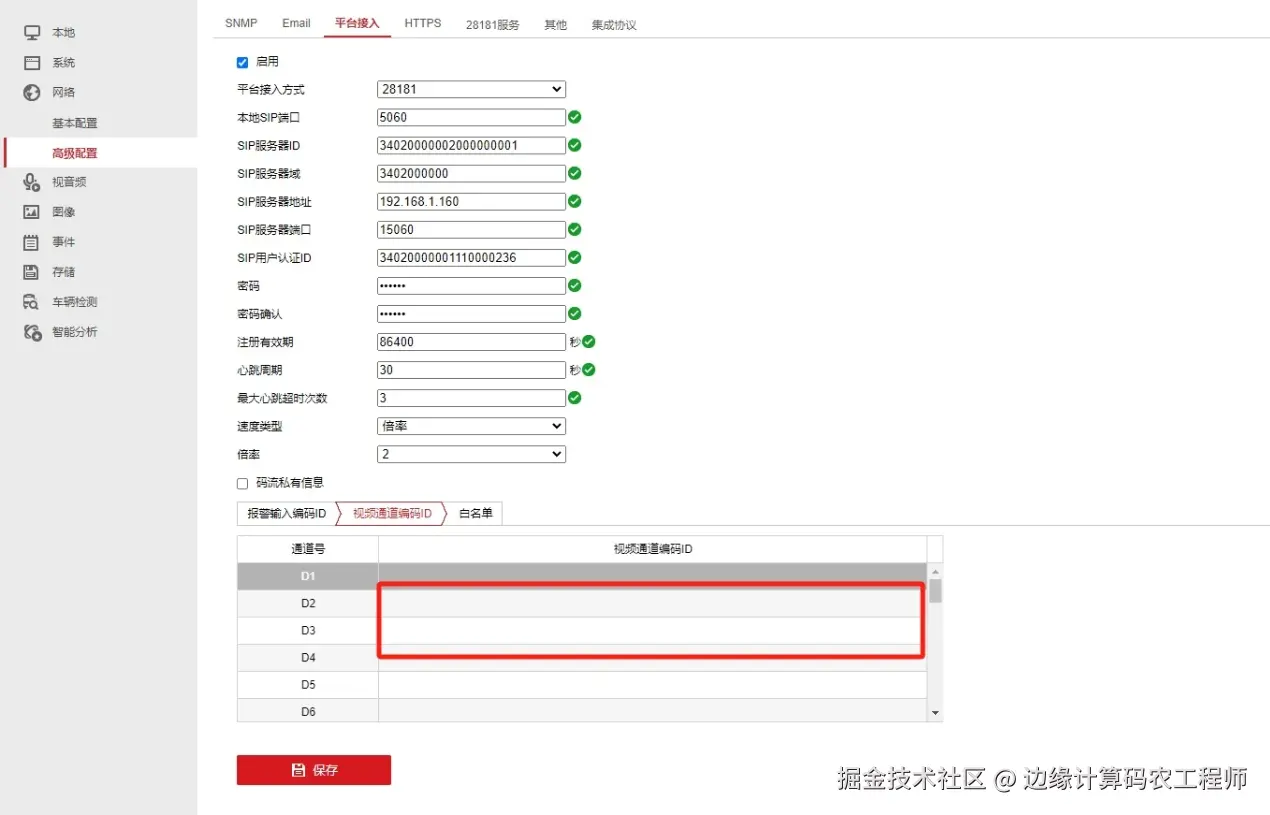Image resolution: width=1270 pixels, height=815 pixels.
Task: Click the table scrollbar down arrow
Action: pyautogui.click(x=935, y=713)
